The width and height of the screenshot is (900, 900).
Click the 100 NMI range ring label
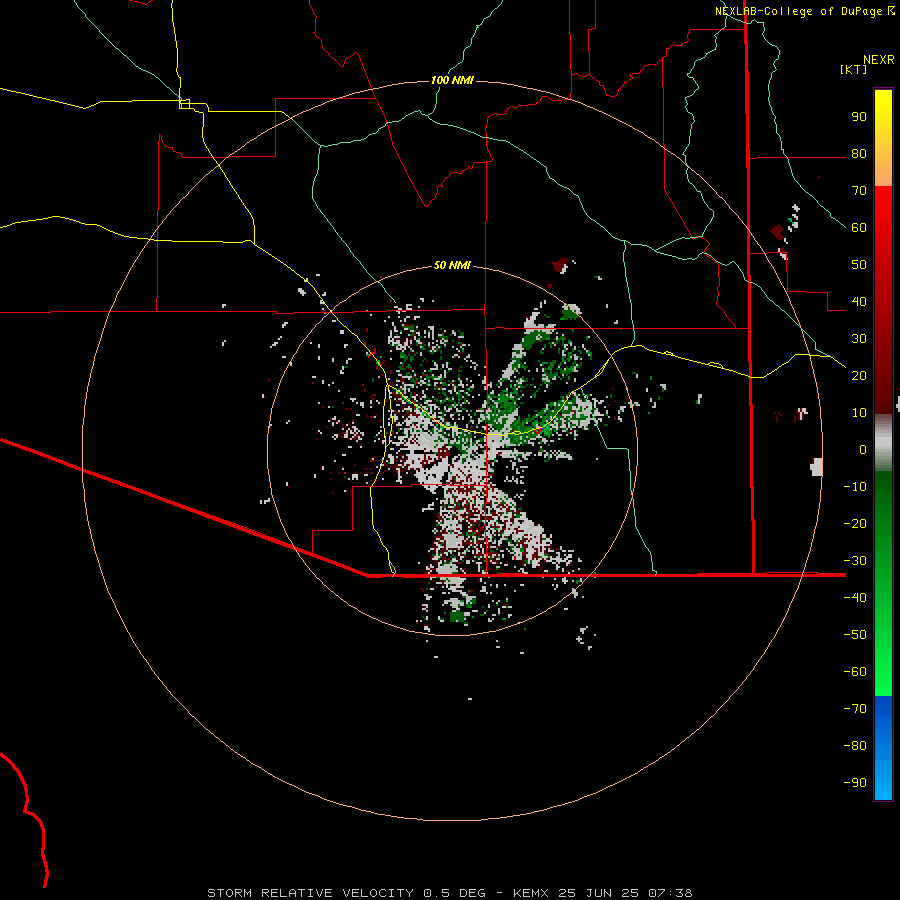click(x=452, y=80)
